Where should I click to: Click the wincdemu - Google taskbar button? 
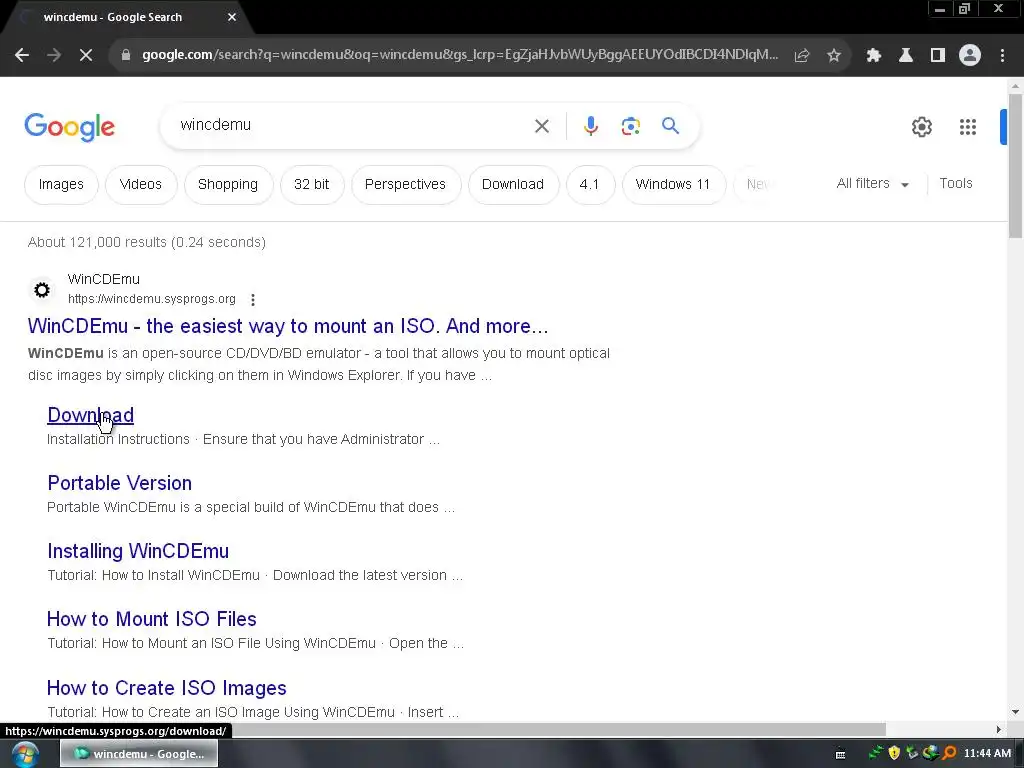pos(139,754)
